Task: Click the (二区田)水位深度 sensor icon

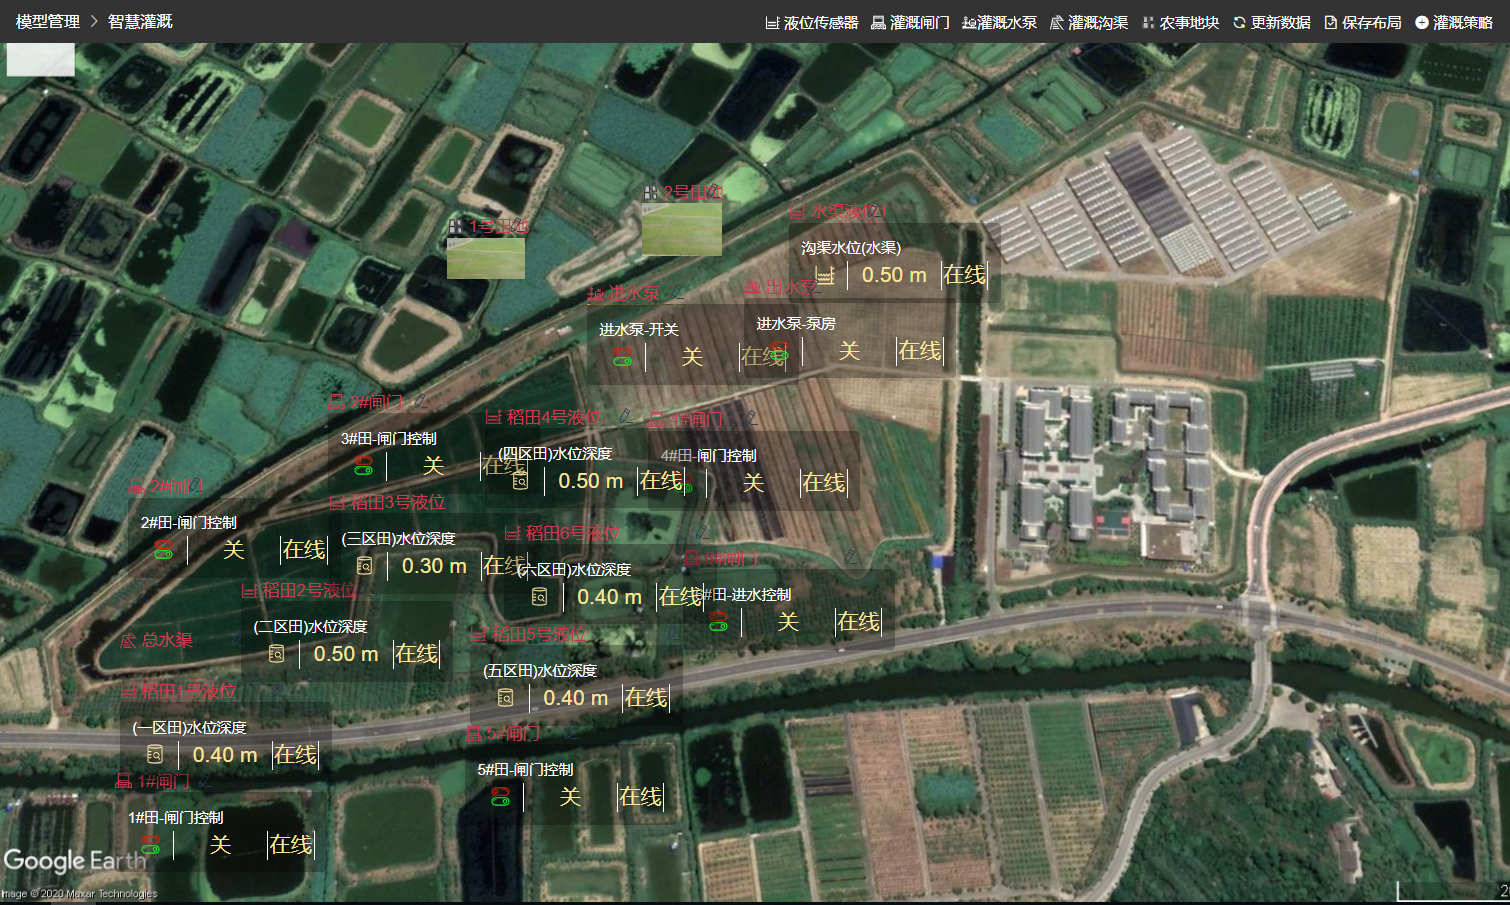Action: click(x=276, y=654)
